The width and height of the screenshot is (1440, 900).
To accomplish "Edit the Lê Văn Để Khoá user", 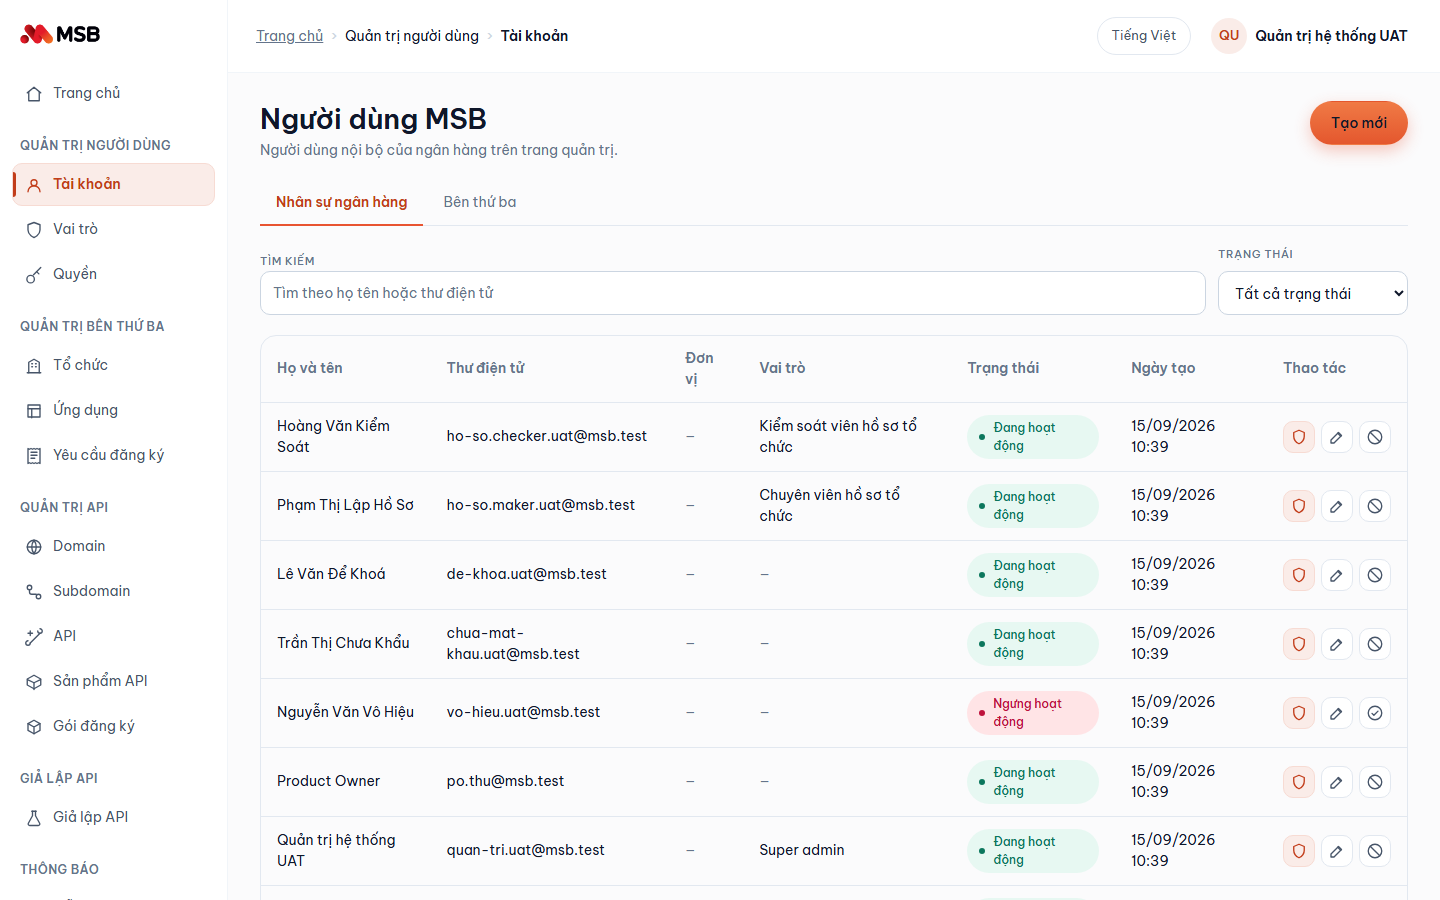I will [x=1337, y=575].
